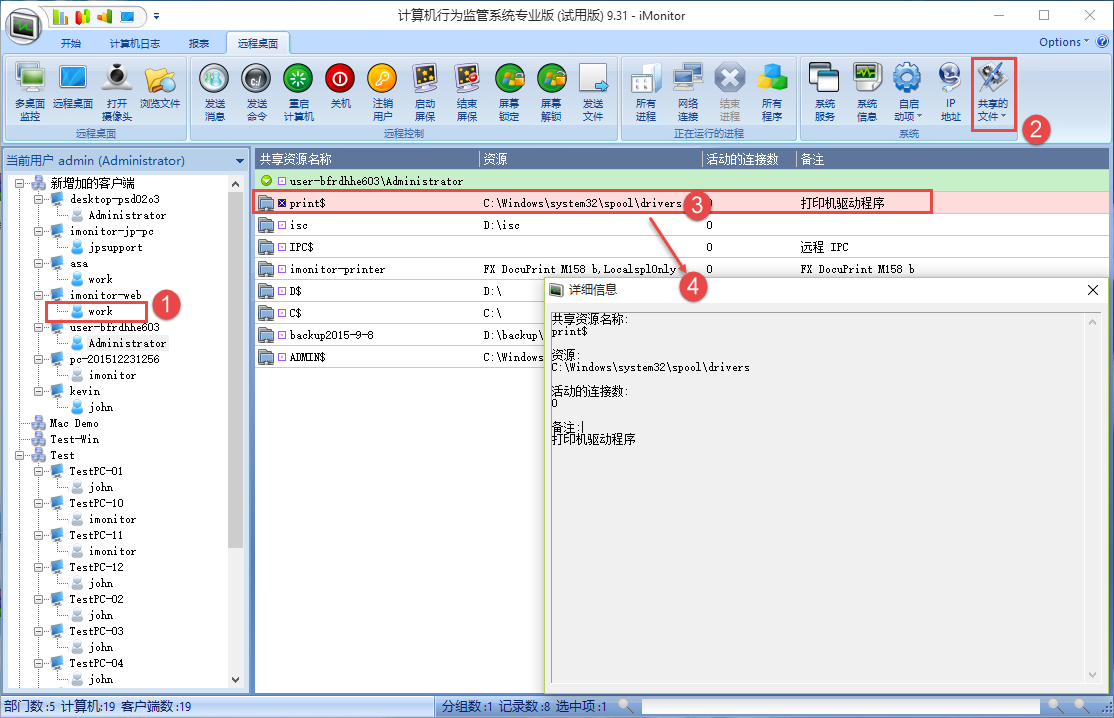This screenshot has width=1114, height=718.
Task: Click the IP地址 icon
Action: pos(950,89)
